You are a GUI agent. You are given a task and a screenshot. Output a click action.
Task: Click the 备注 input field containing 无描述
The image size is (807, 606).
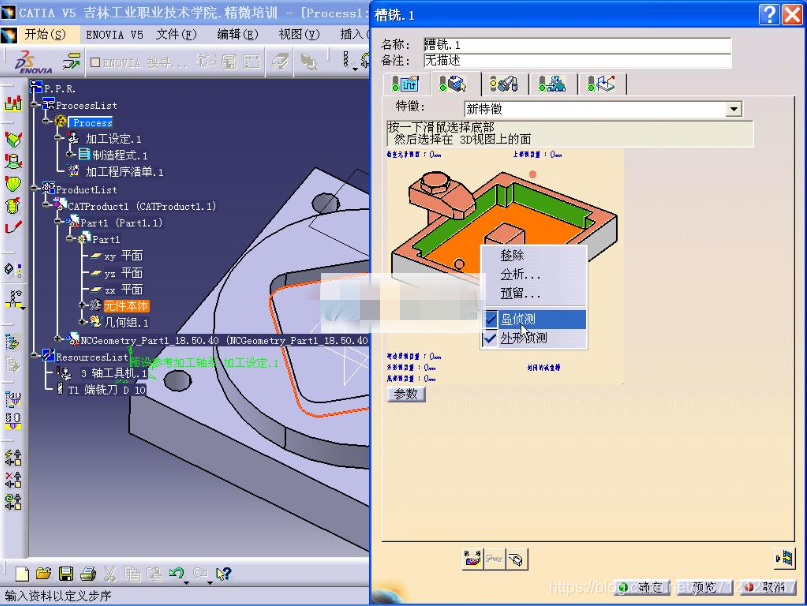click(x=577, y=61)
